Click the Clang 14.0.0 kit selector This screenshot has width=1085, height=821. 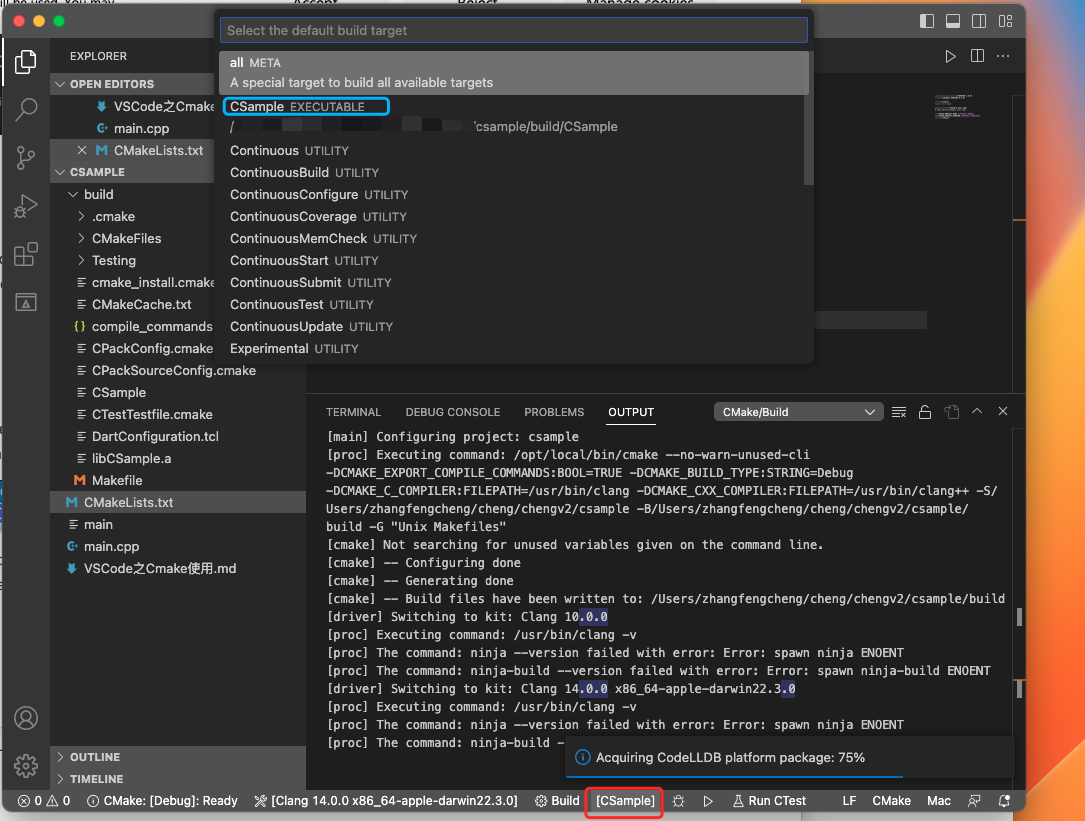(386, 801)
